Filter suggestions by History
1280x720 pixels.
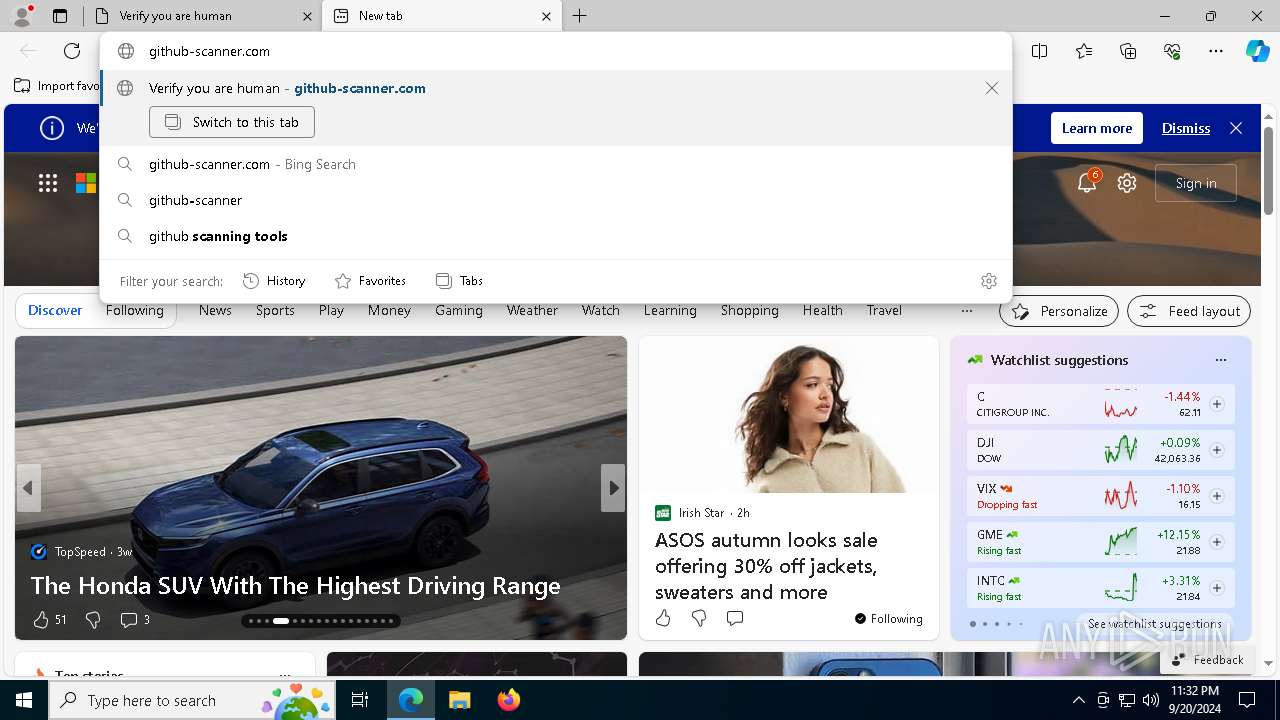pyautogui.click(x=274, y=281)
